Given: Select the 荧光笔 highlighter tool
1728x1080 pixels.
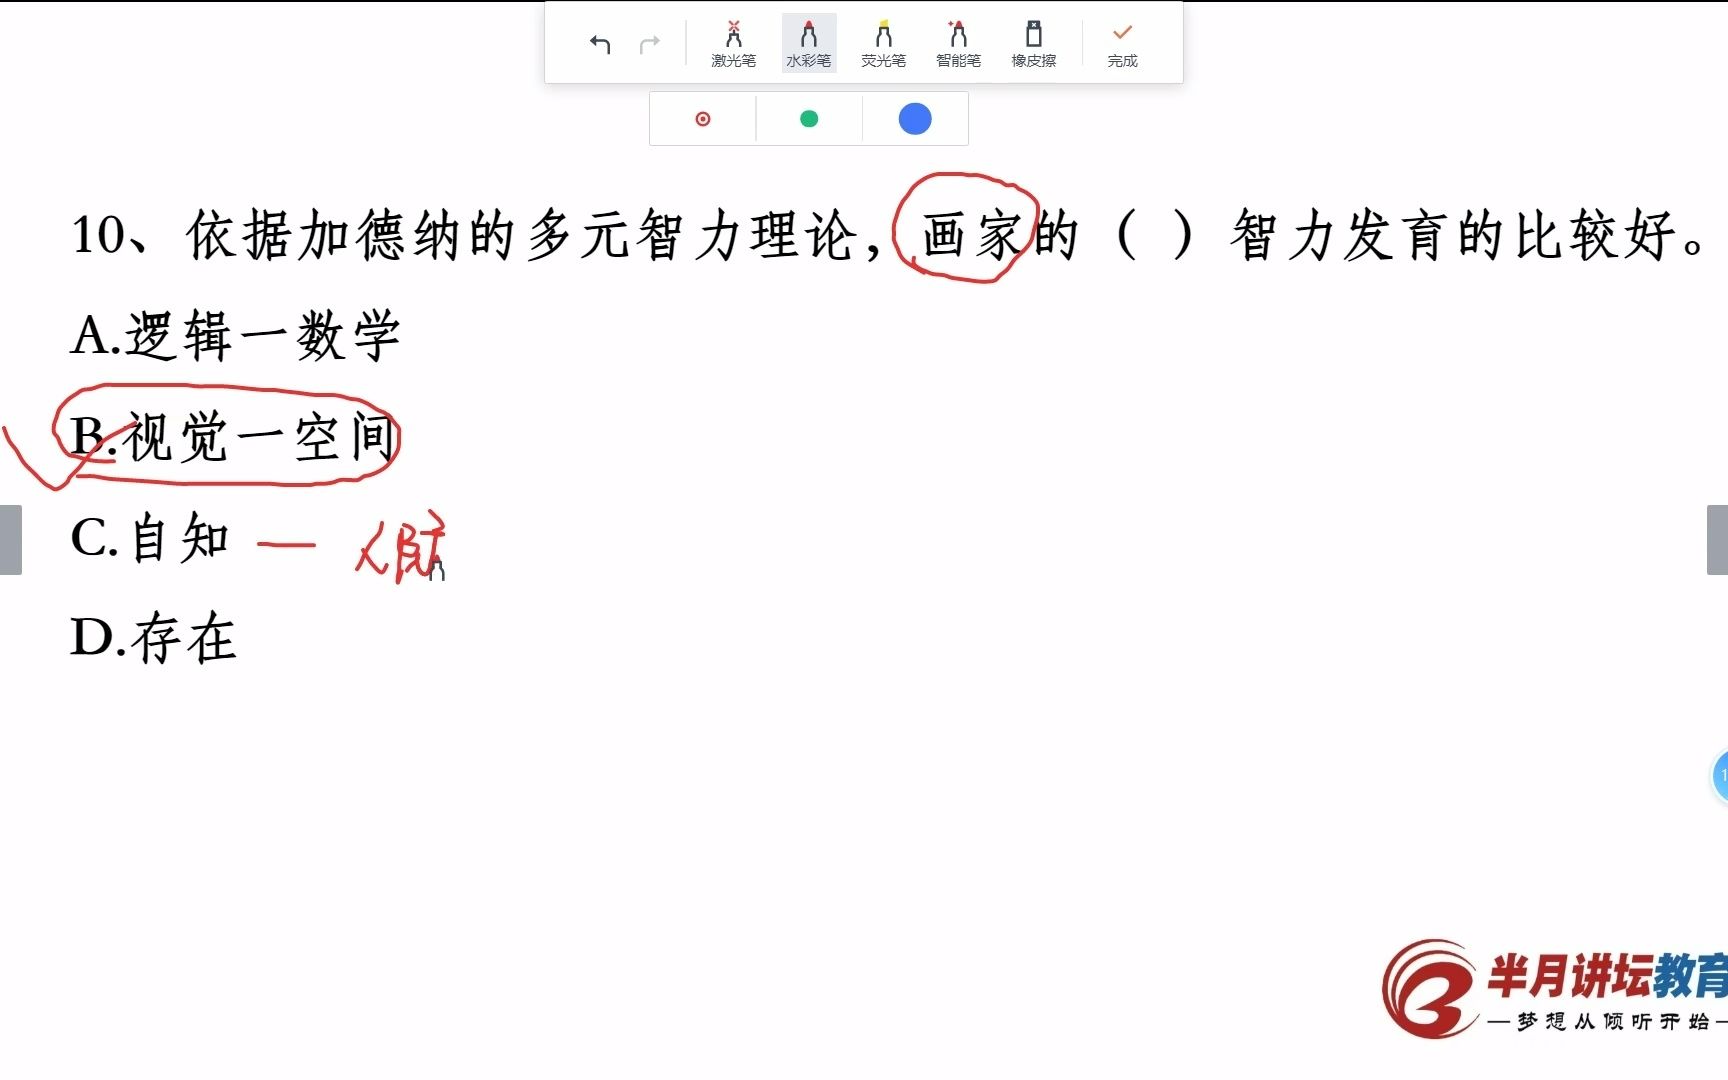Looking at the screenshot, I should 883,44.
